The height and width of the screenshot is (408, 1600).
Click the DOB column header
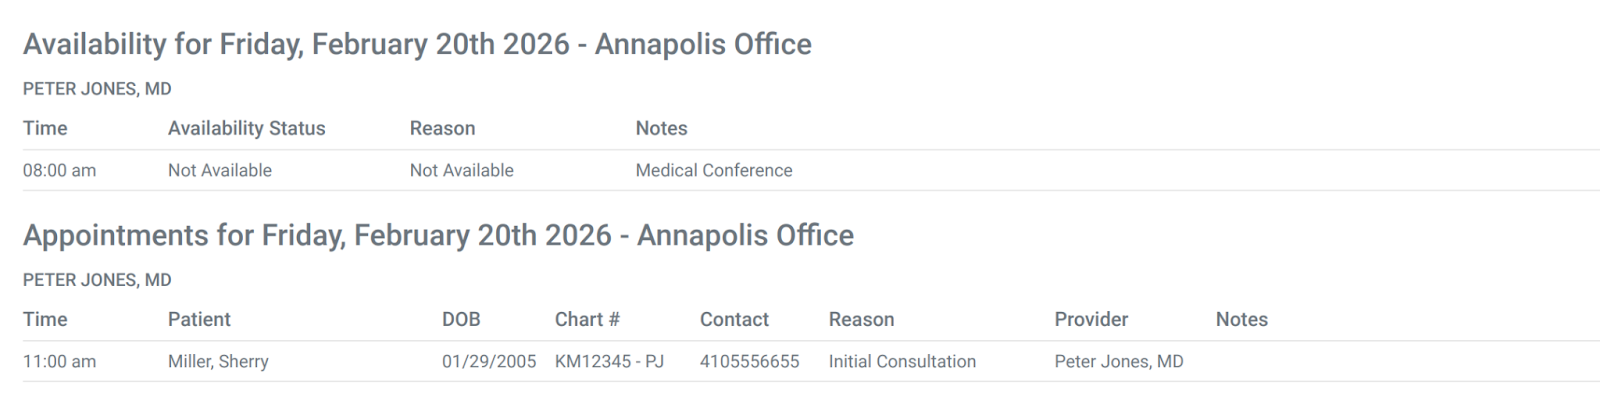click(461, 319)
